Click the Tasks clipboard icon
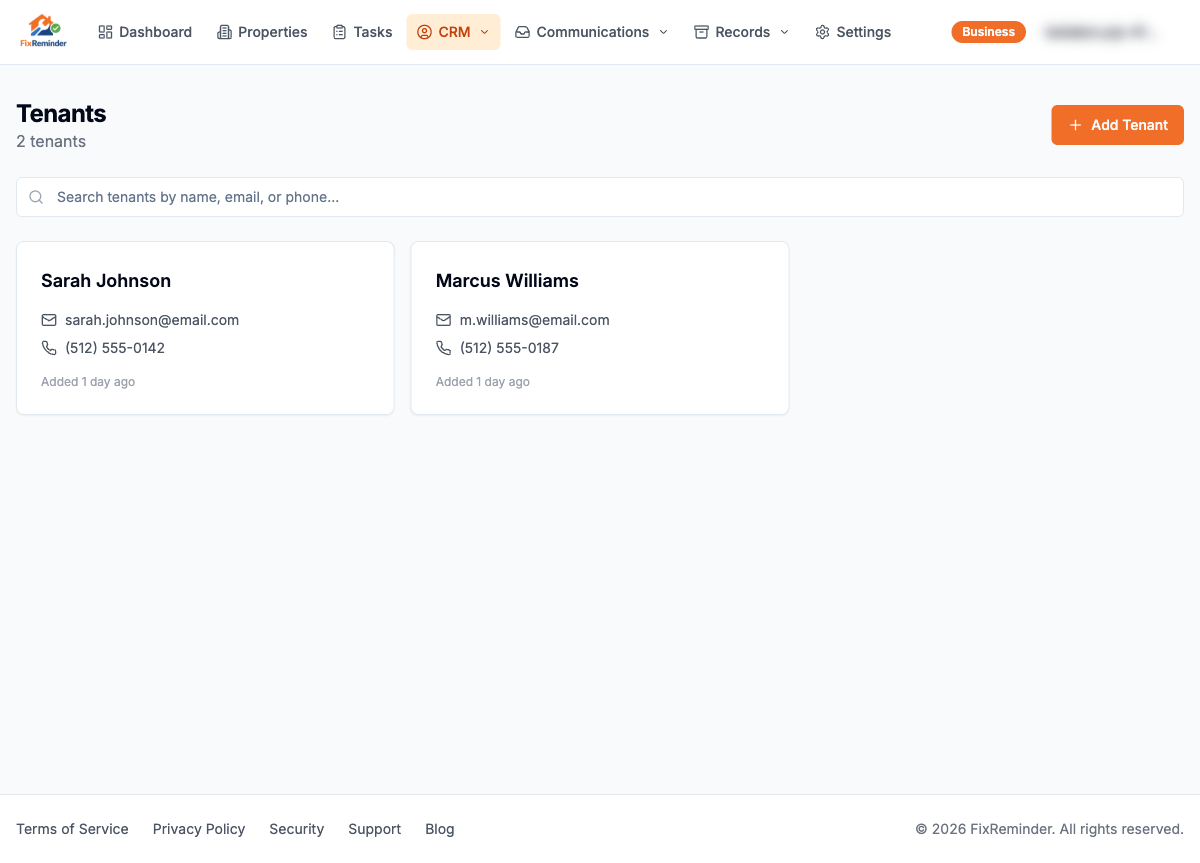1200x863 pixels. [x=340, y=32]
